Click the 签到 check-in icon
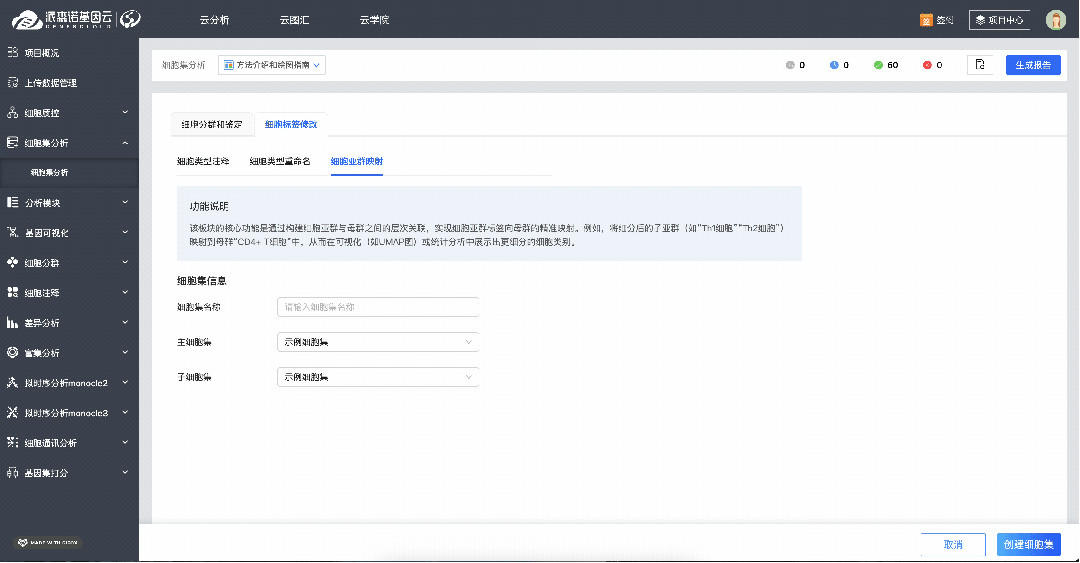 coord(926,20)
